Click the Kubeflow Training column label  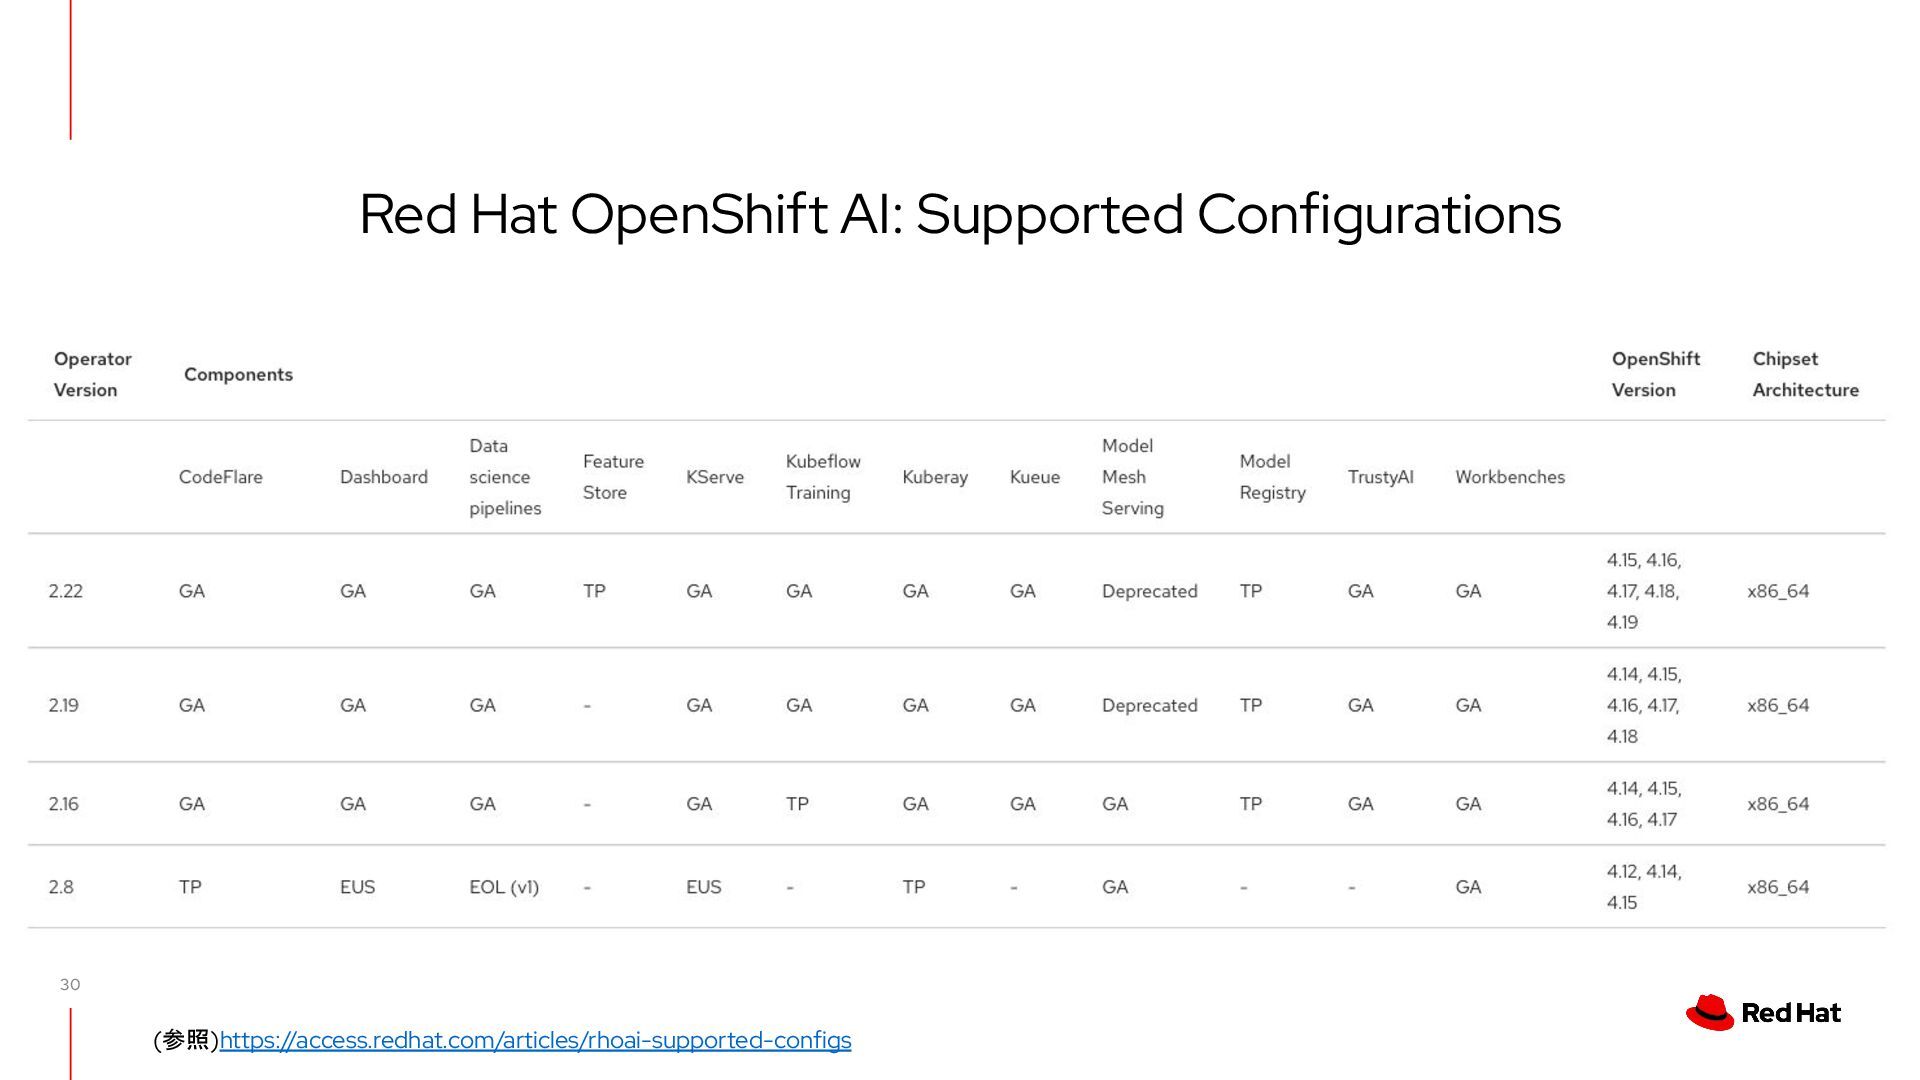click(x=822, y=477)
